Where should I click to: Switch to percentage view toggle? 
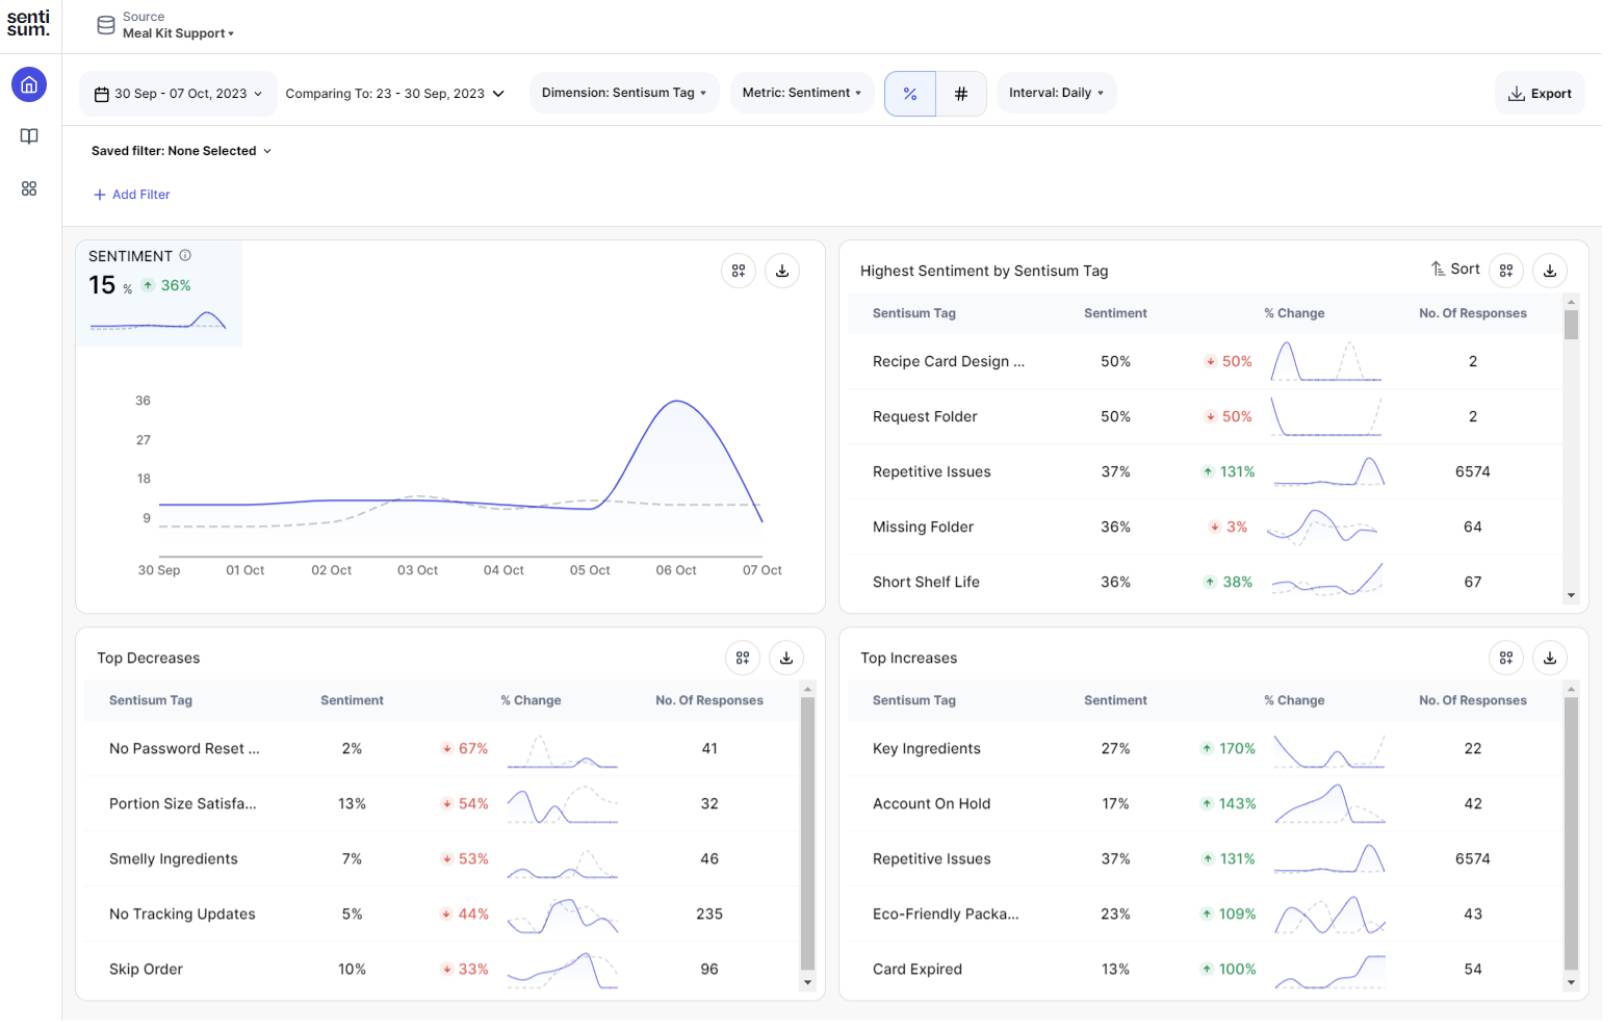912,94
